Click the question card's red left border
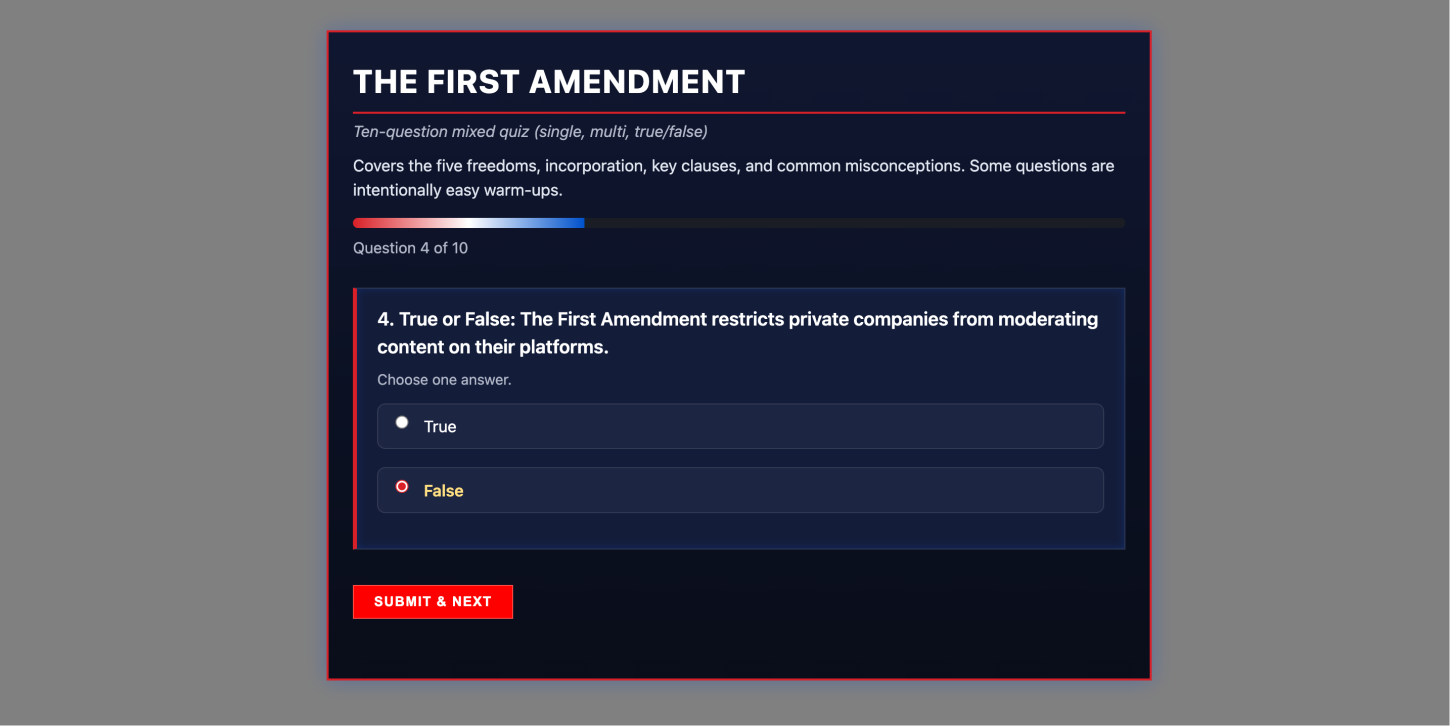This screenshot has width=1450, height=726. [x=355, y=419]
